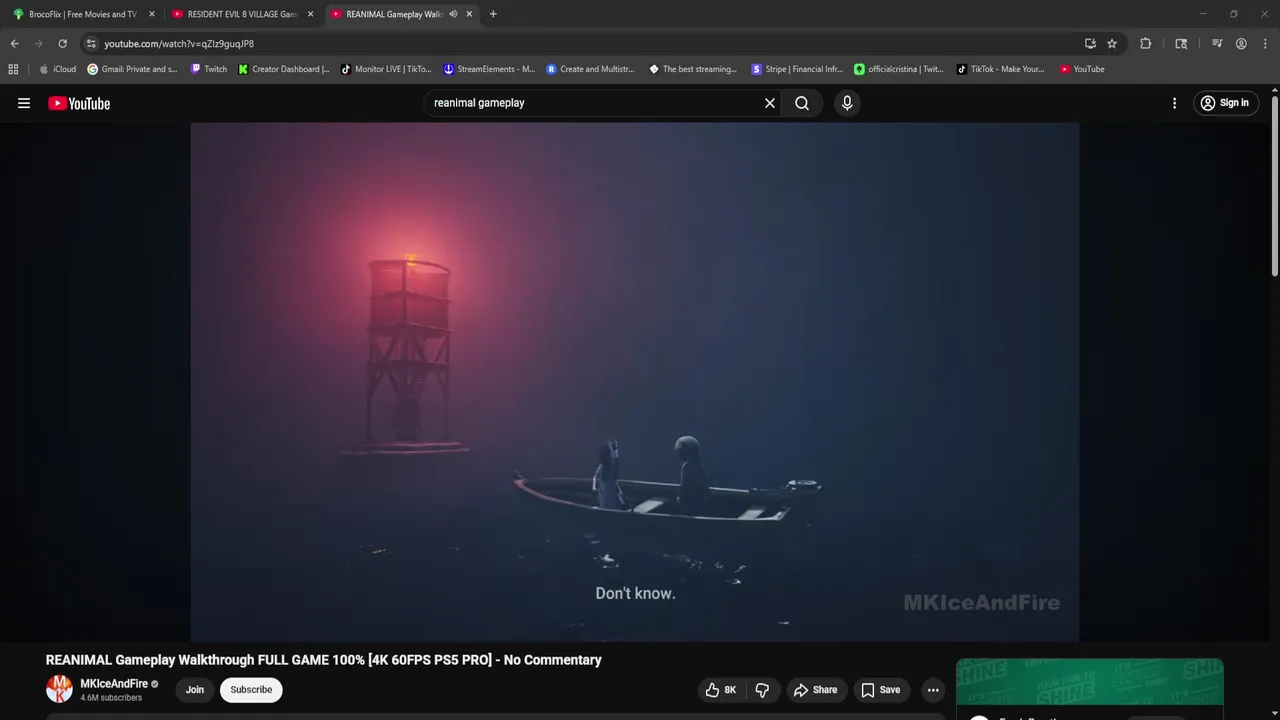
Task: Close the BrocoFlix tab
Action: [152, 14]
